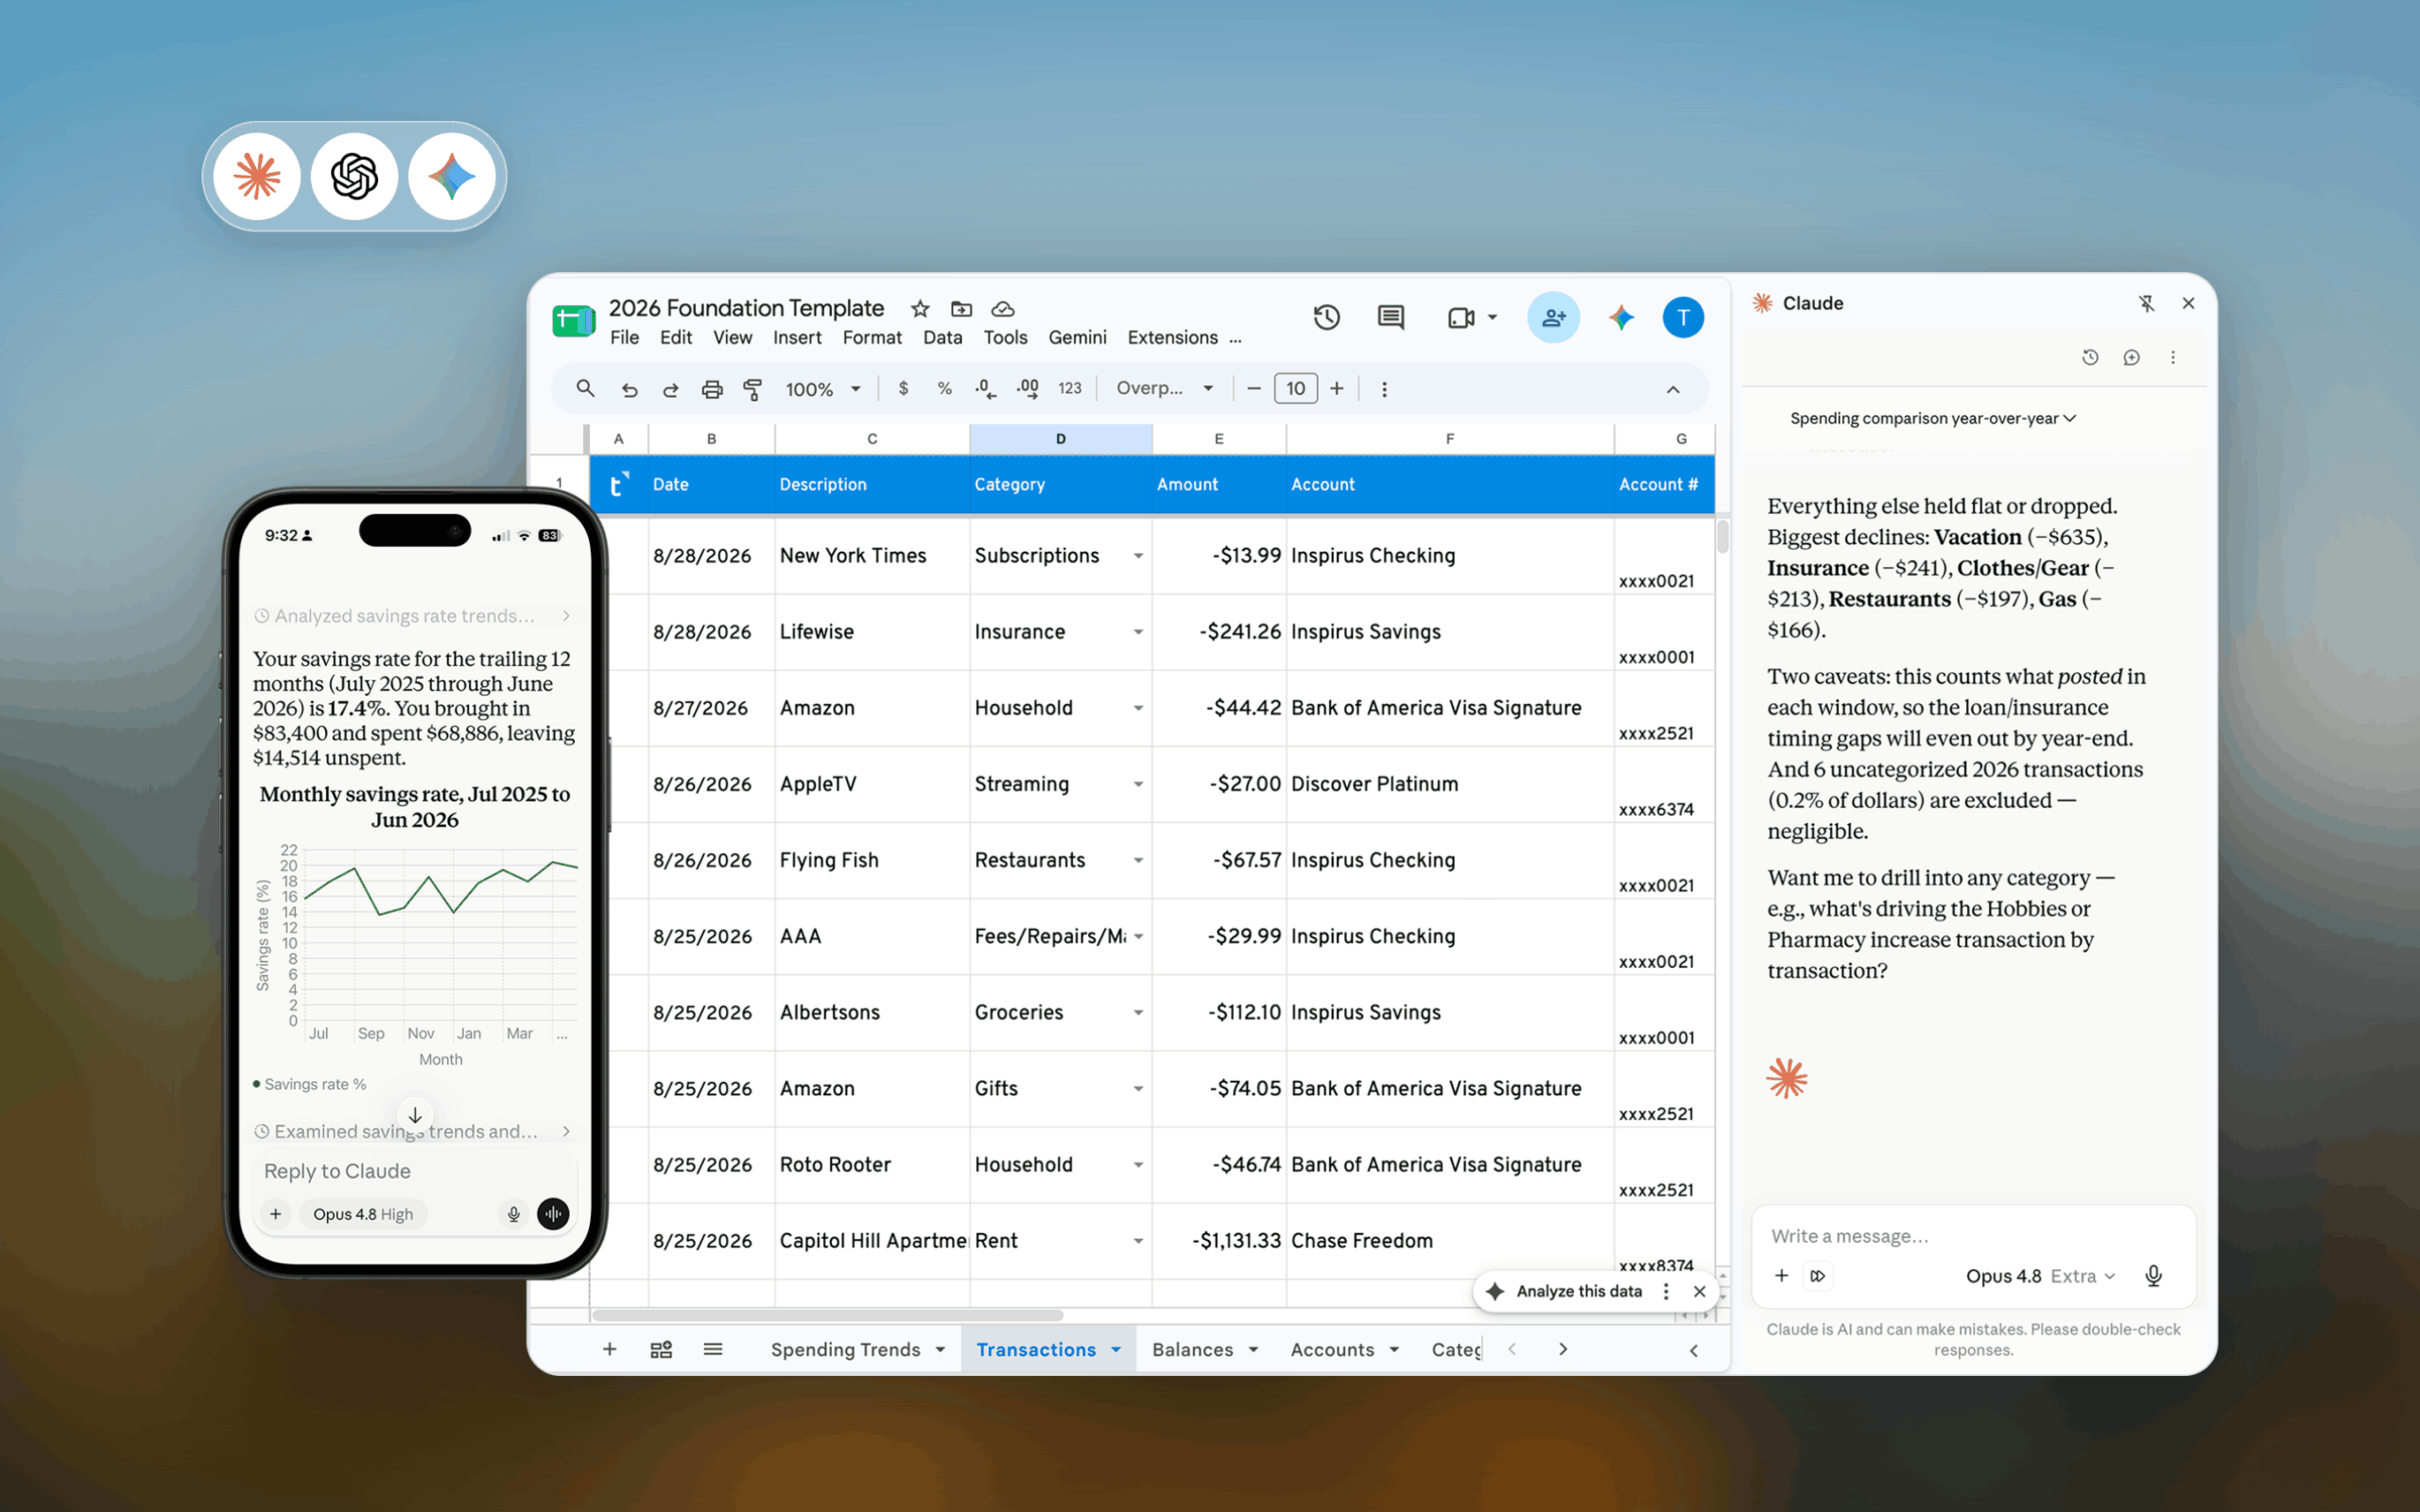Screen dimensions: 2420x1512
Task: Open the new chat icon in Claude panel
Action: (2131, 357)
